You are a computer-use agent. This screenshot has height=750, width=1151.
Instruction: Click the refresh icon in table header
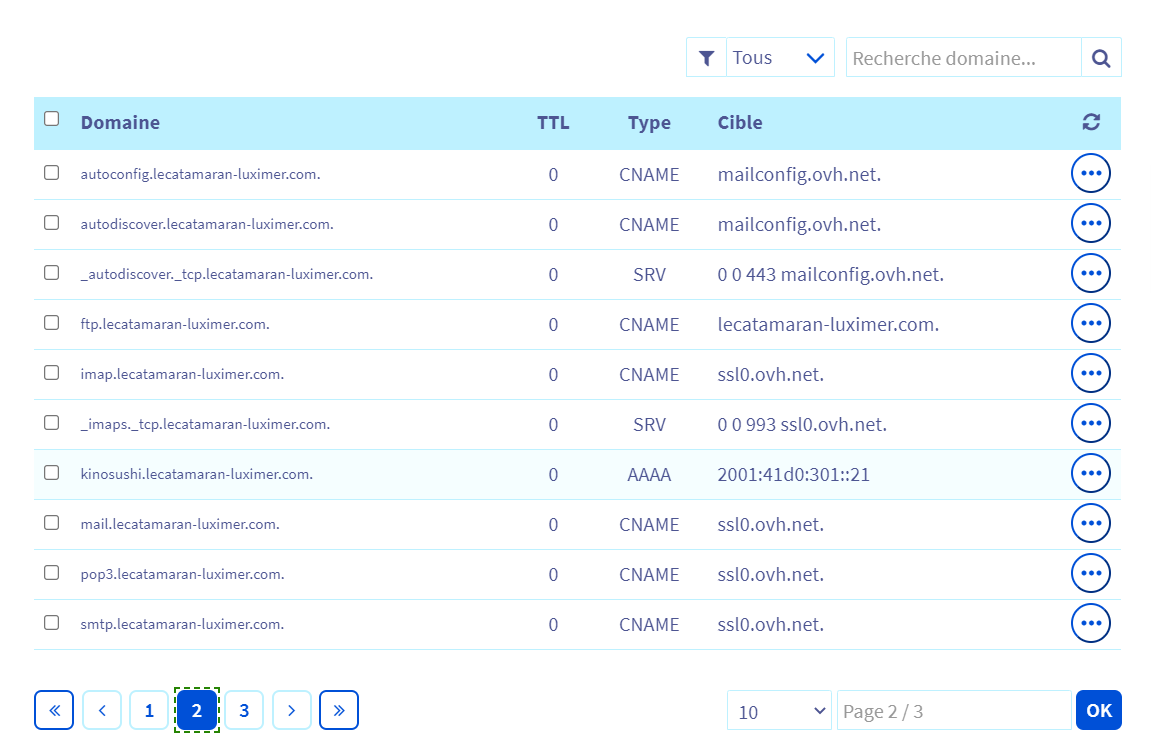pos(1091,122)
